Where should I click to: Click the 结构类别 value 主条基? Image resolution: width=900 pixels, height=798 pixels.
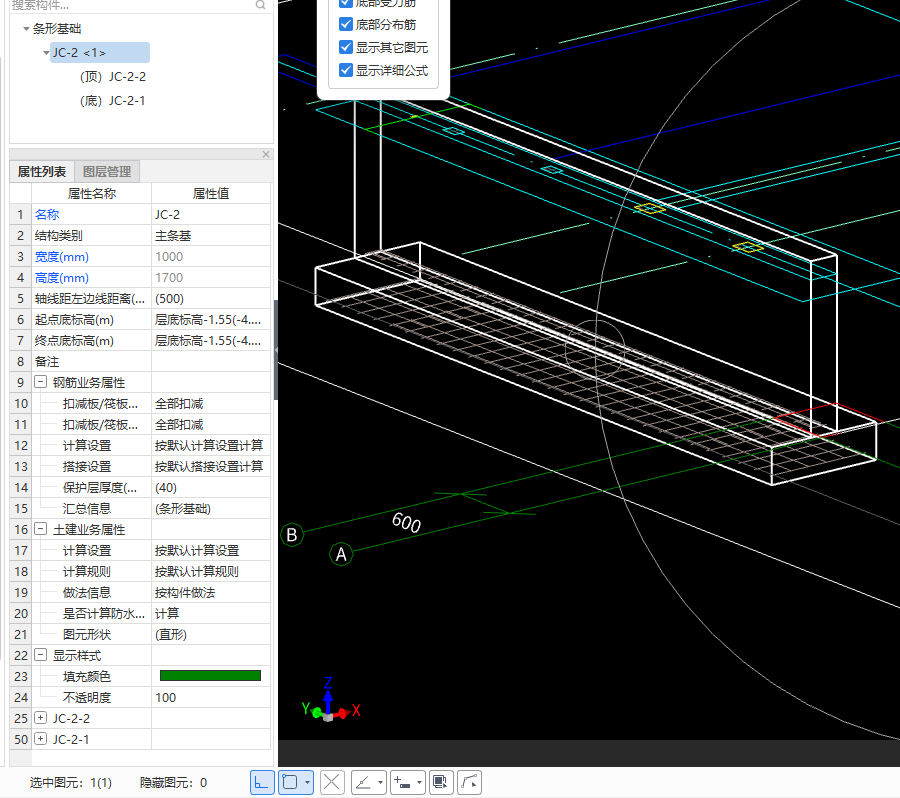tap(211, 235)
